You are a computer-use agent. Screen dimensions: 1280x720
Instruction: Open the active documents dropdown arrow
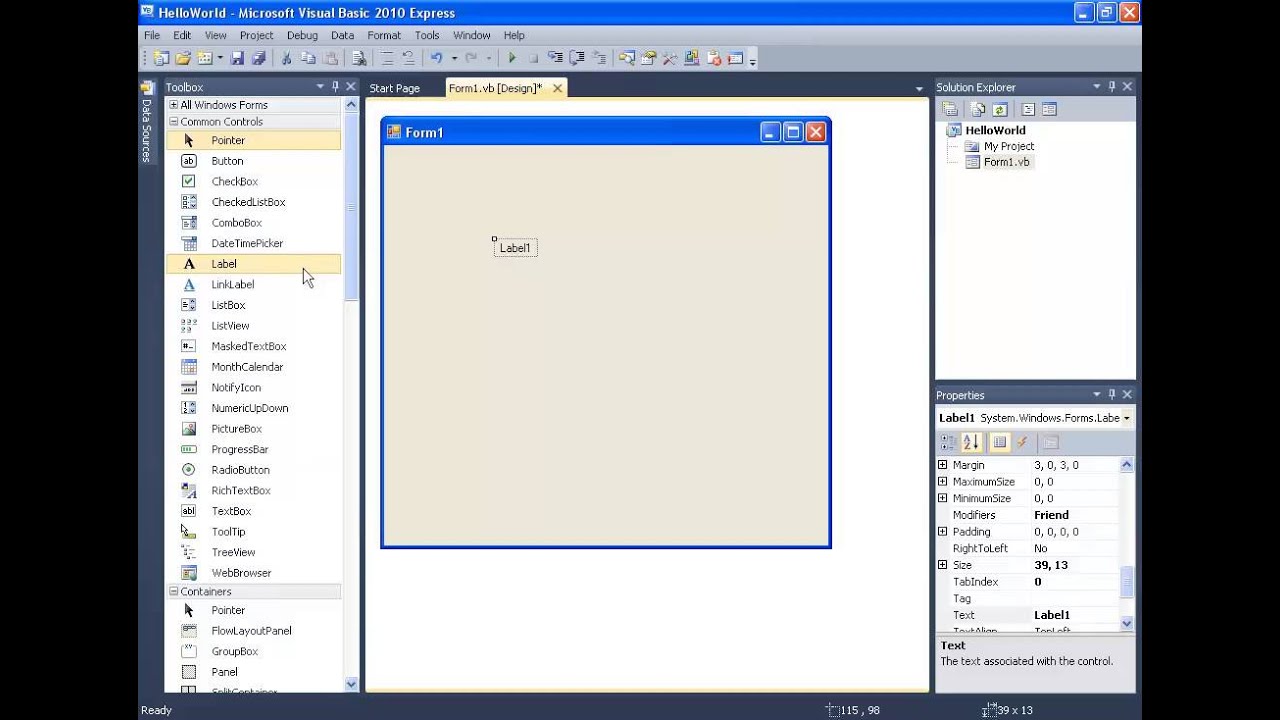[919, 89]
